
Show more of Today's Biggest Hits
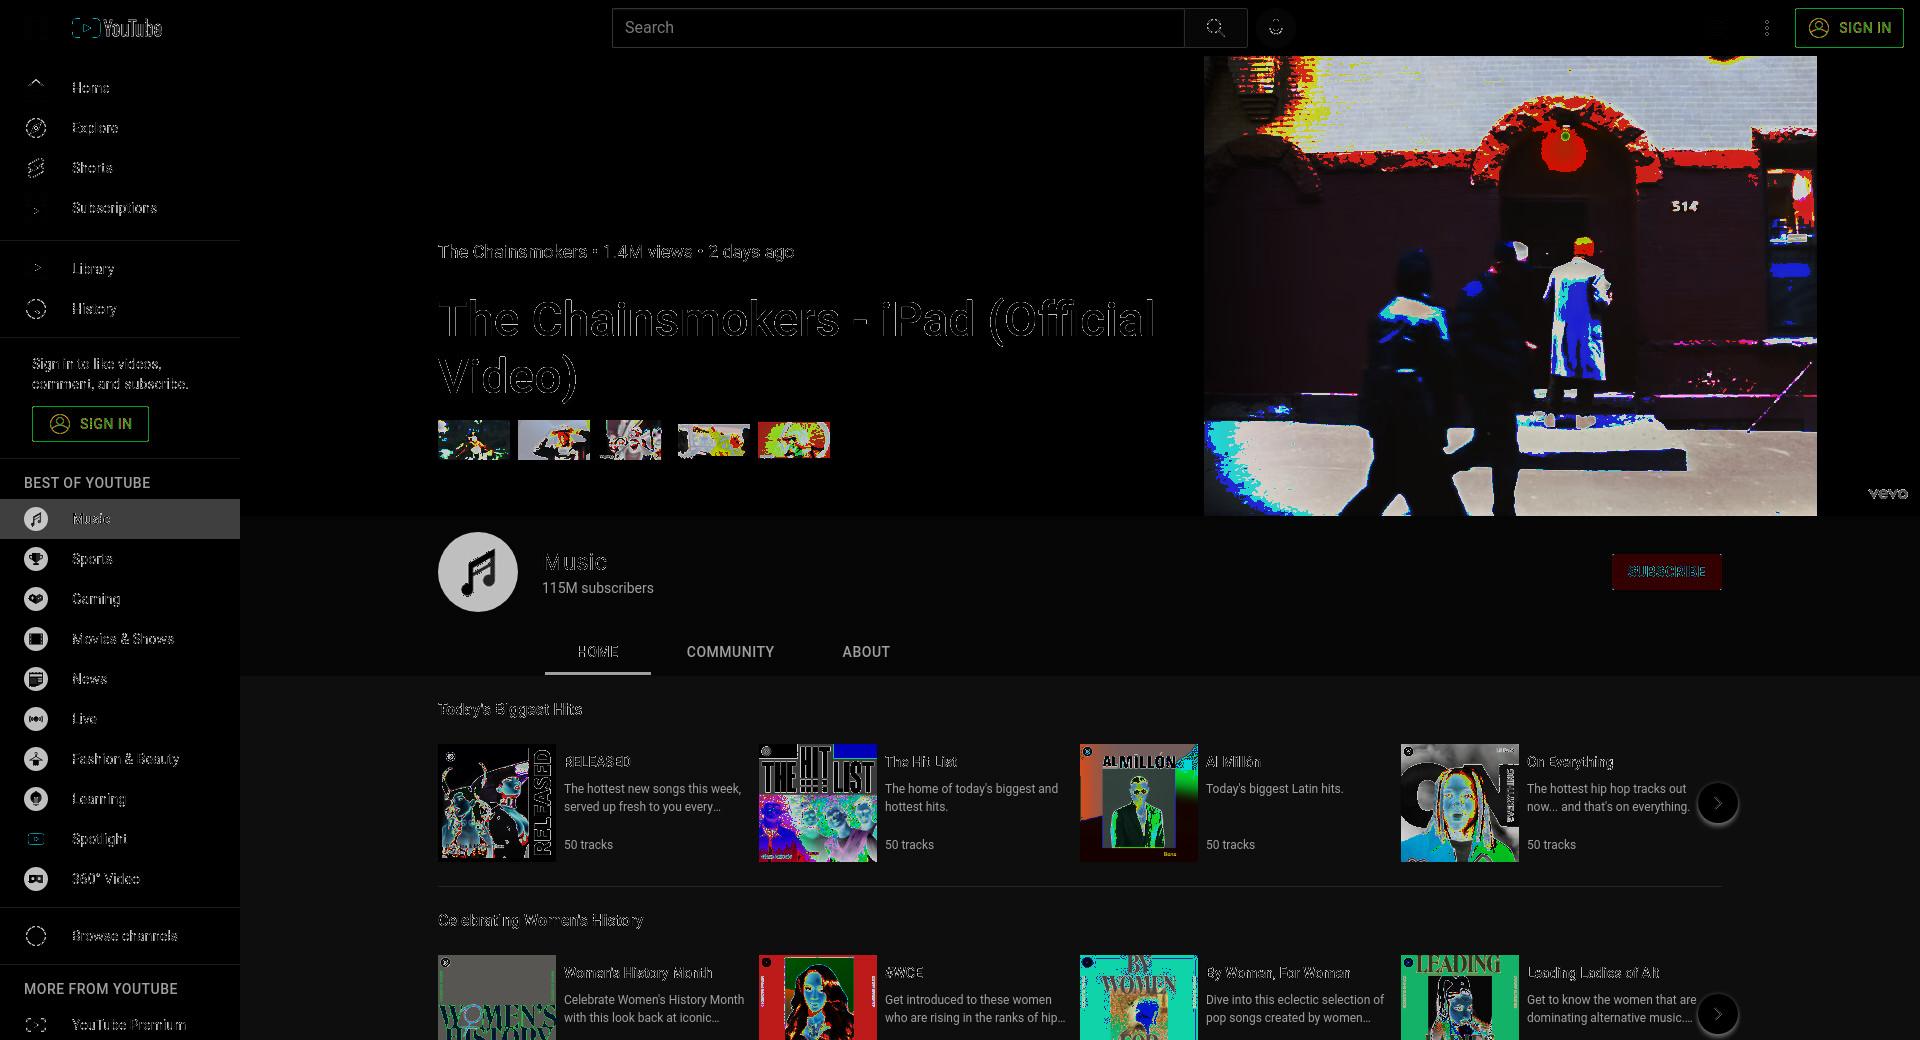(1718, 803)
